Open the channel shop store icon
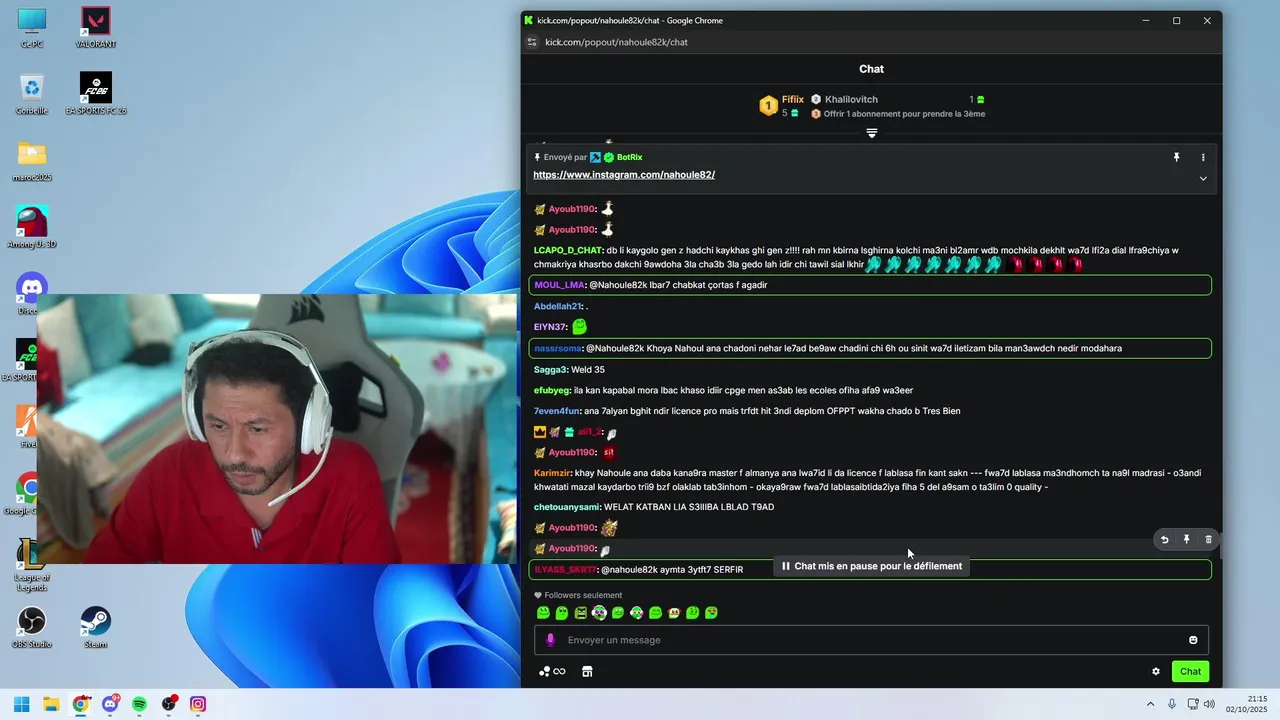The image size is (1280, 720). pyautogui.click(x=587, y=672)
